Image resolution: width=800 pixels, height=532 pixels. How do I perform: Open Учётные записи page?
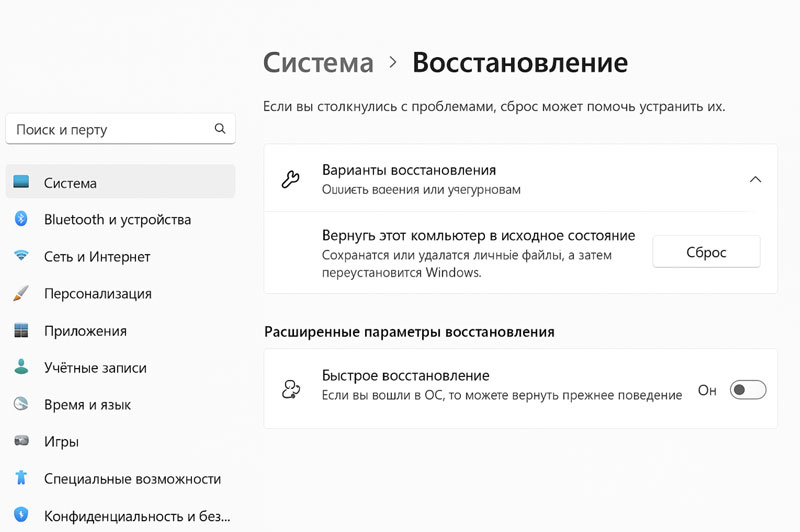click(120, 367)
